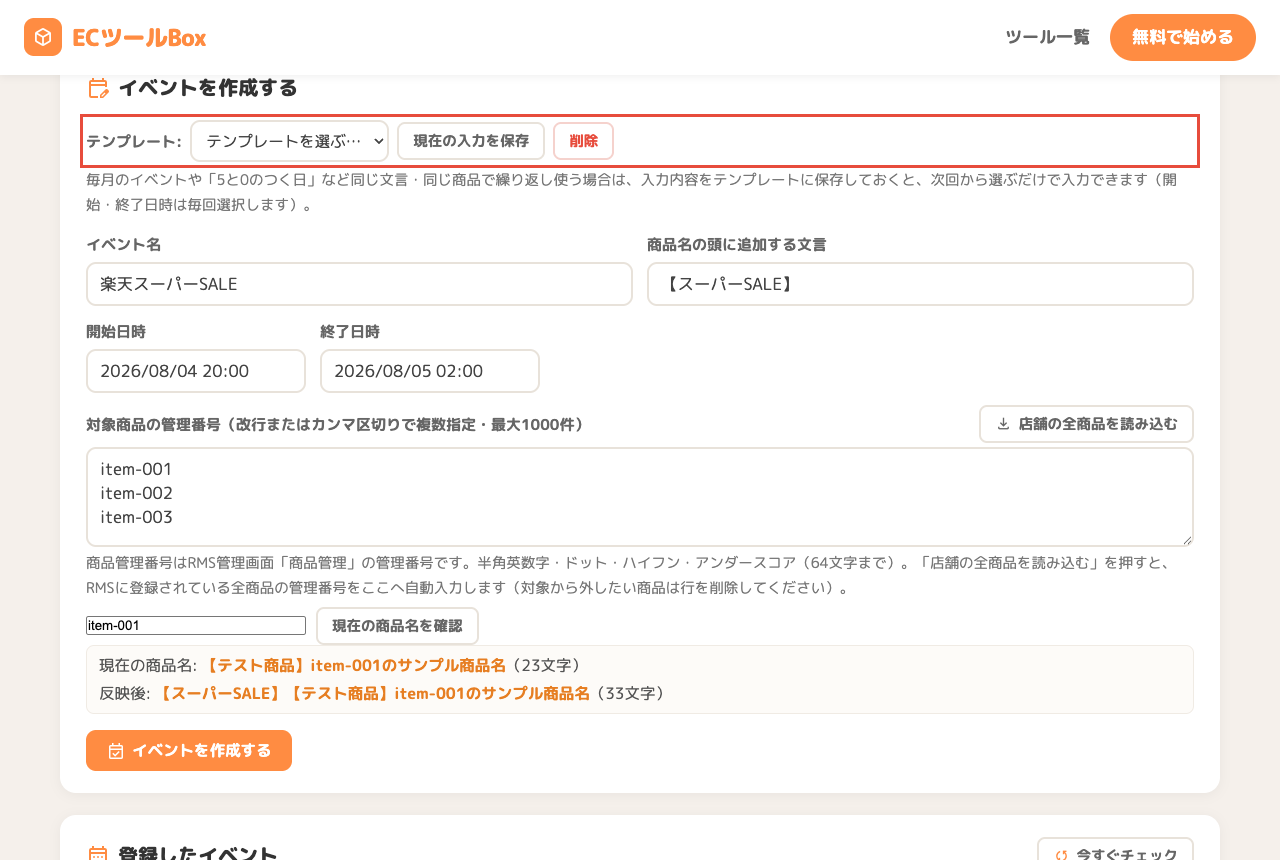Image resolution: width=1280 pixels, height=860 pixels.
Task: Click the 登録したイベント section heading
Action: click(x=198, y=853)
